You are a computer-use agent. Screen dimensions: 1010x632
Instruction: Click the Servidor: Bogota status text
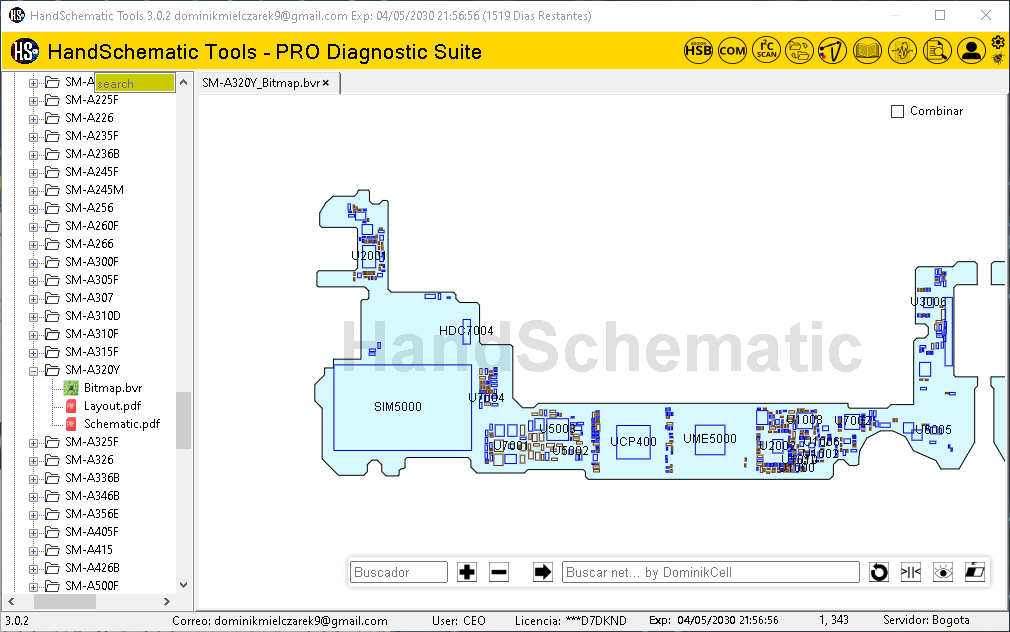926,620
